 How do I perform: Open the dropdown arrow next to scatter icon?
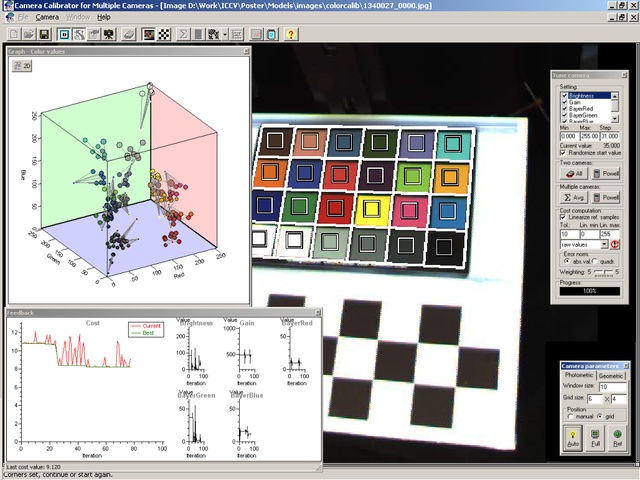(x=225, y=34)
